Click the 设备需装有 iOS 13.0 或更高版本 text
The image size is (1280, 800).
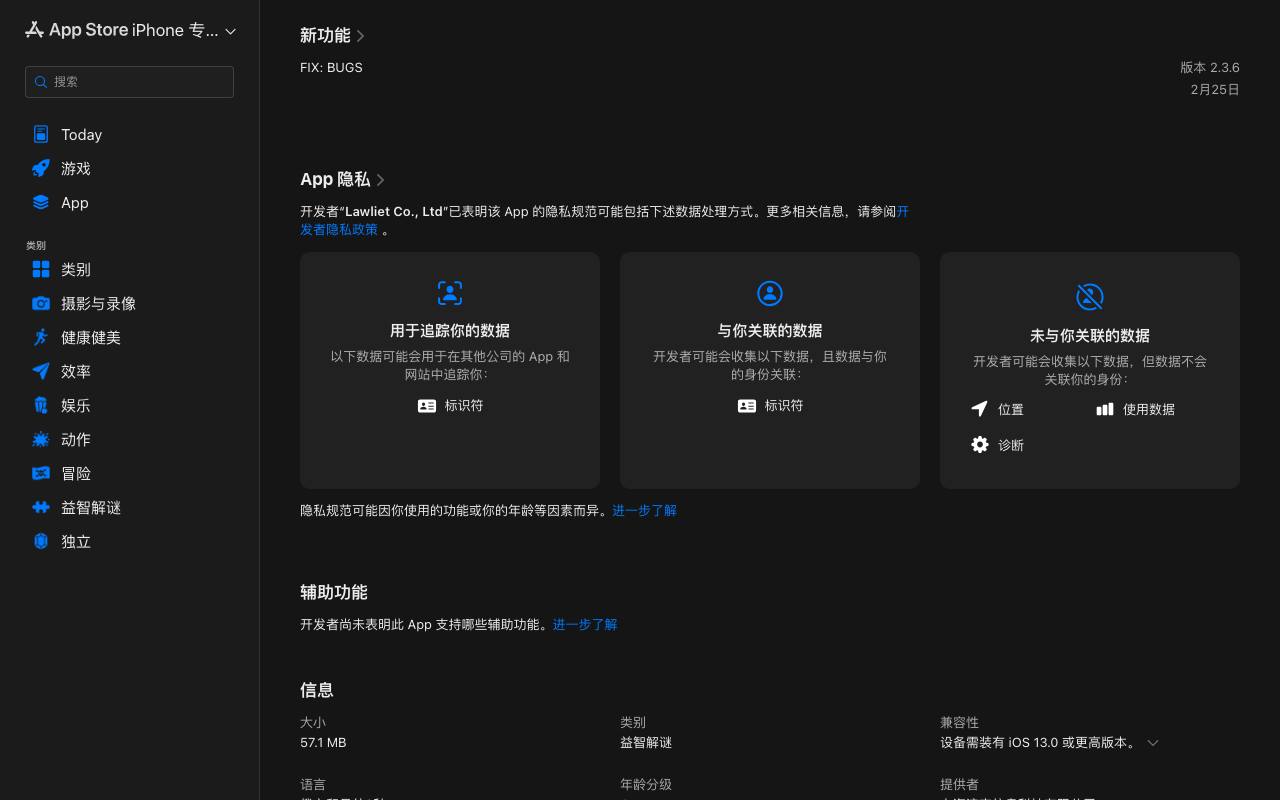[1038, 743]
